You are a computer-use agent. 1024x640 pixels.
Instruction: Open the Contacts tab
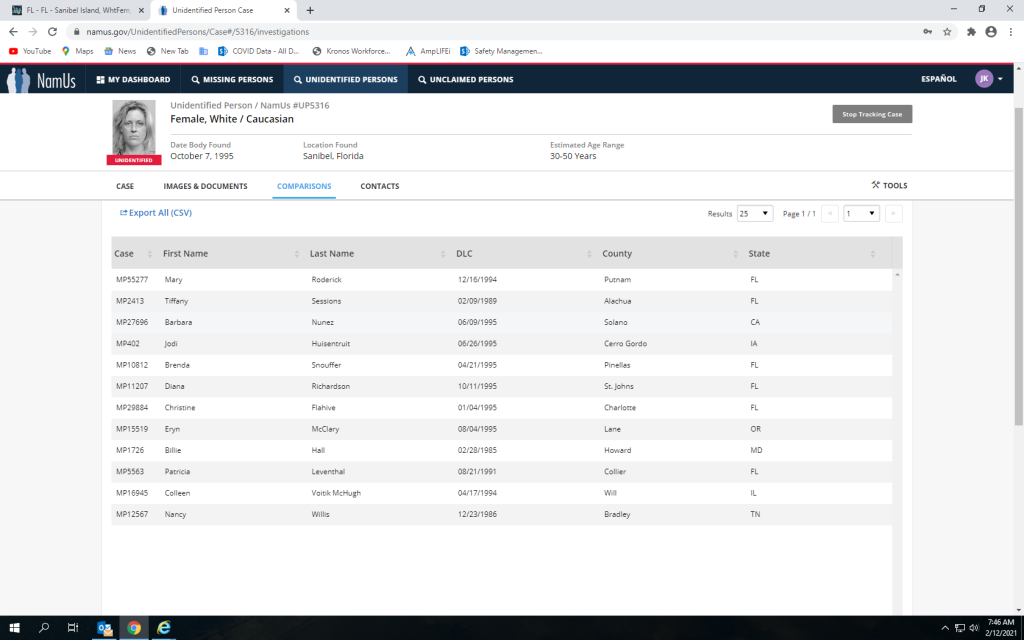[x=379, y=186]
